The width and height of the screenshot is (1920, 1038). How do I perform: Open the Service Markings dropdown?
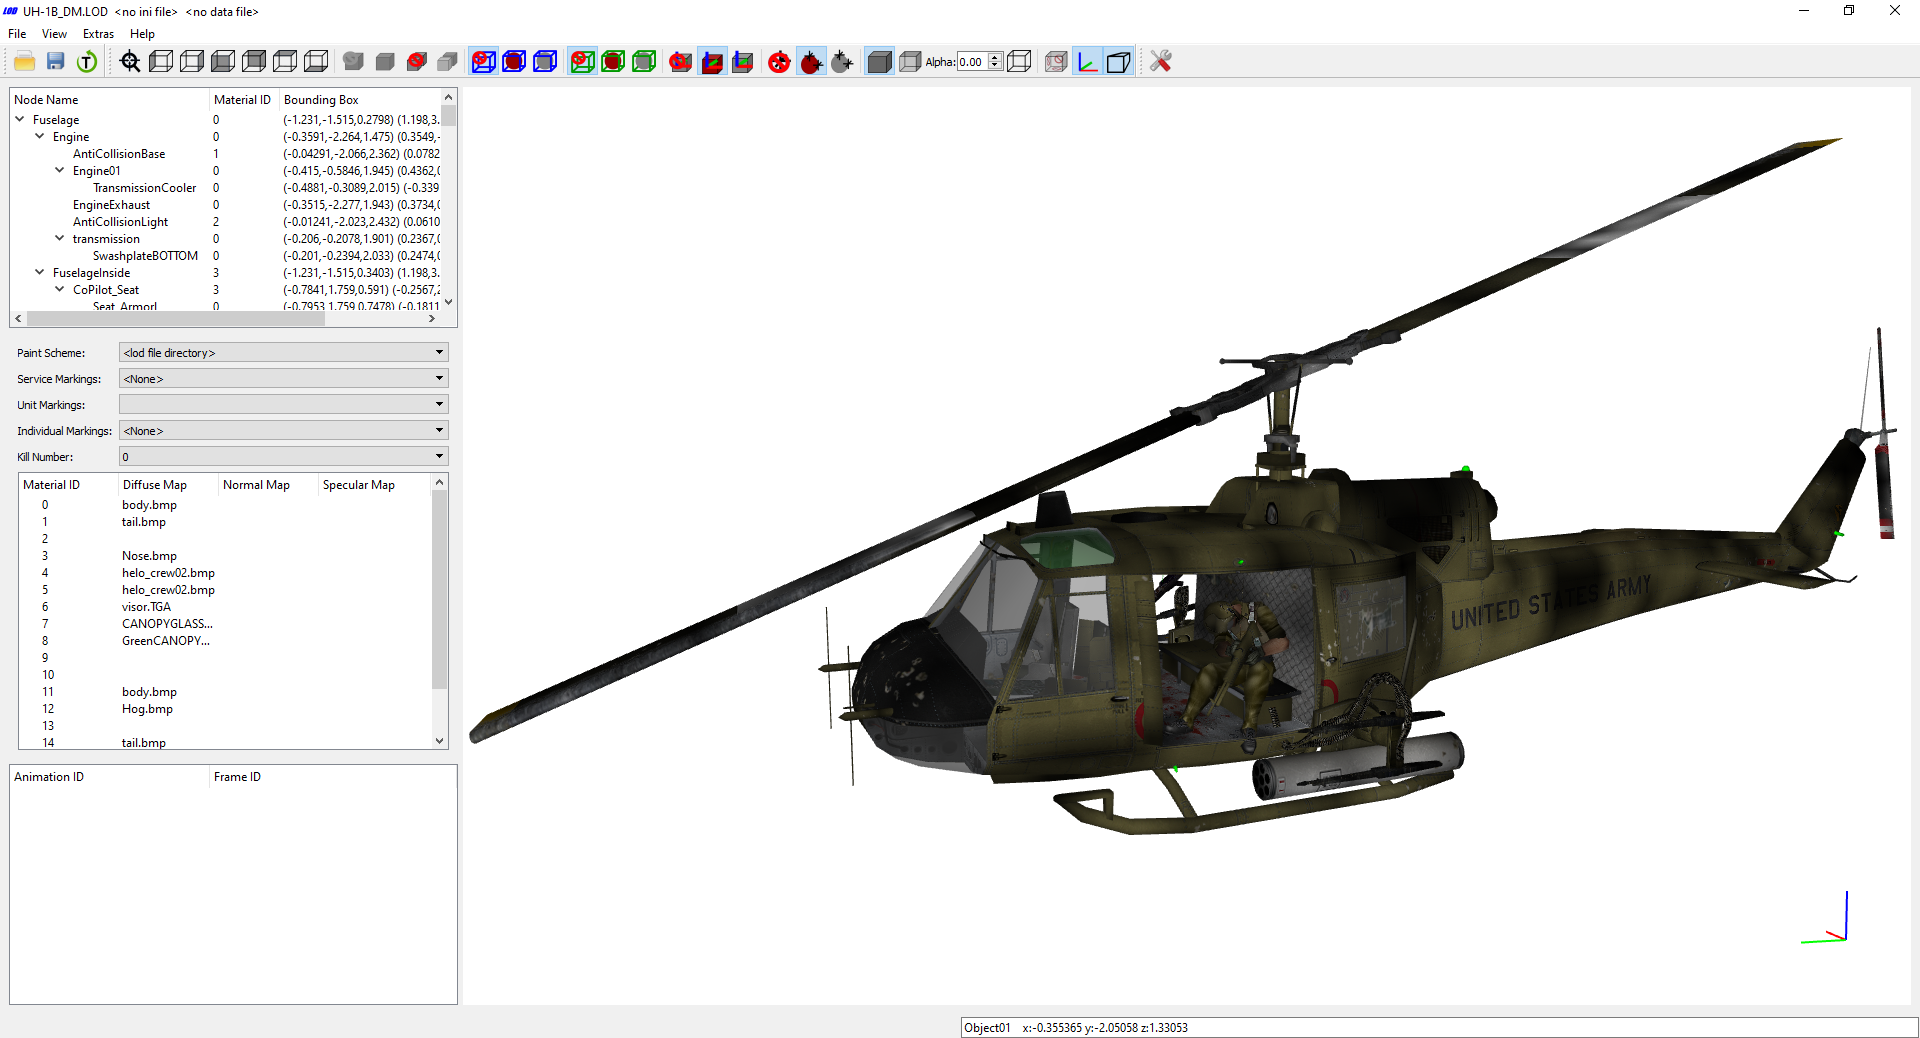[x=283, y=378]
